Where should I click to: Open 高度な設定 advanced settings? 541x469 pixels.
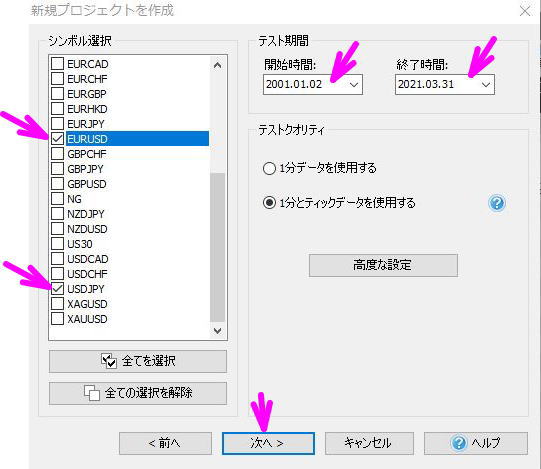[383, 265]
